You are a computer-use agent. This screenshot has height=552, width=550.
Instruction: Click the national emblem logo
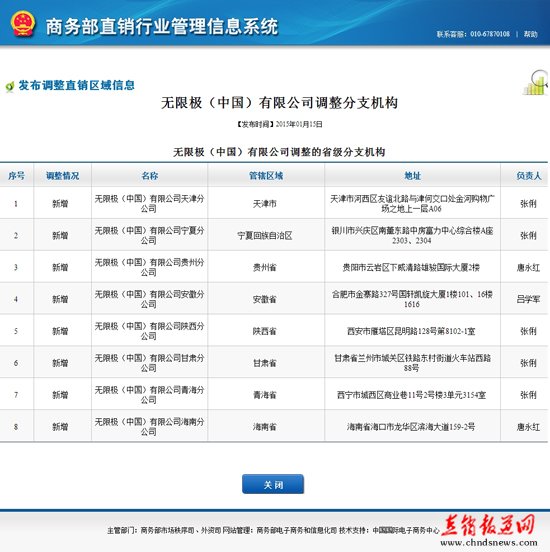(x=23, y=24)
